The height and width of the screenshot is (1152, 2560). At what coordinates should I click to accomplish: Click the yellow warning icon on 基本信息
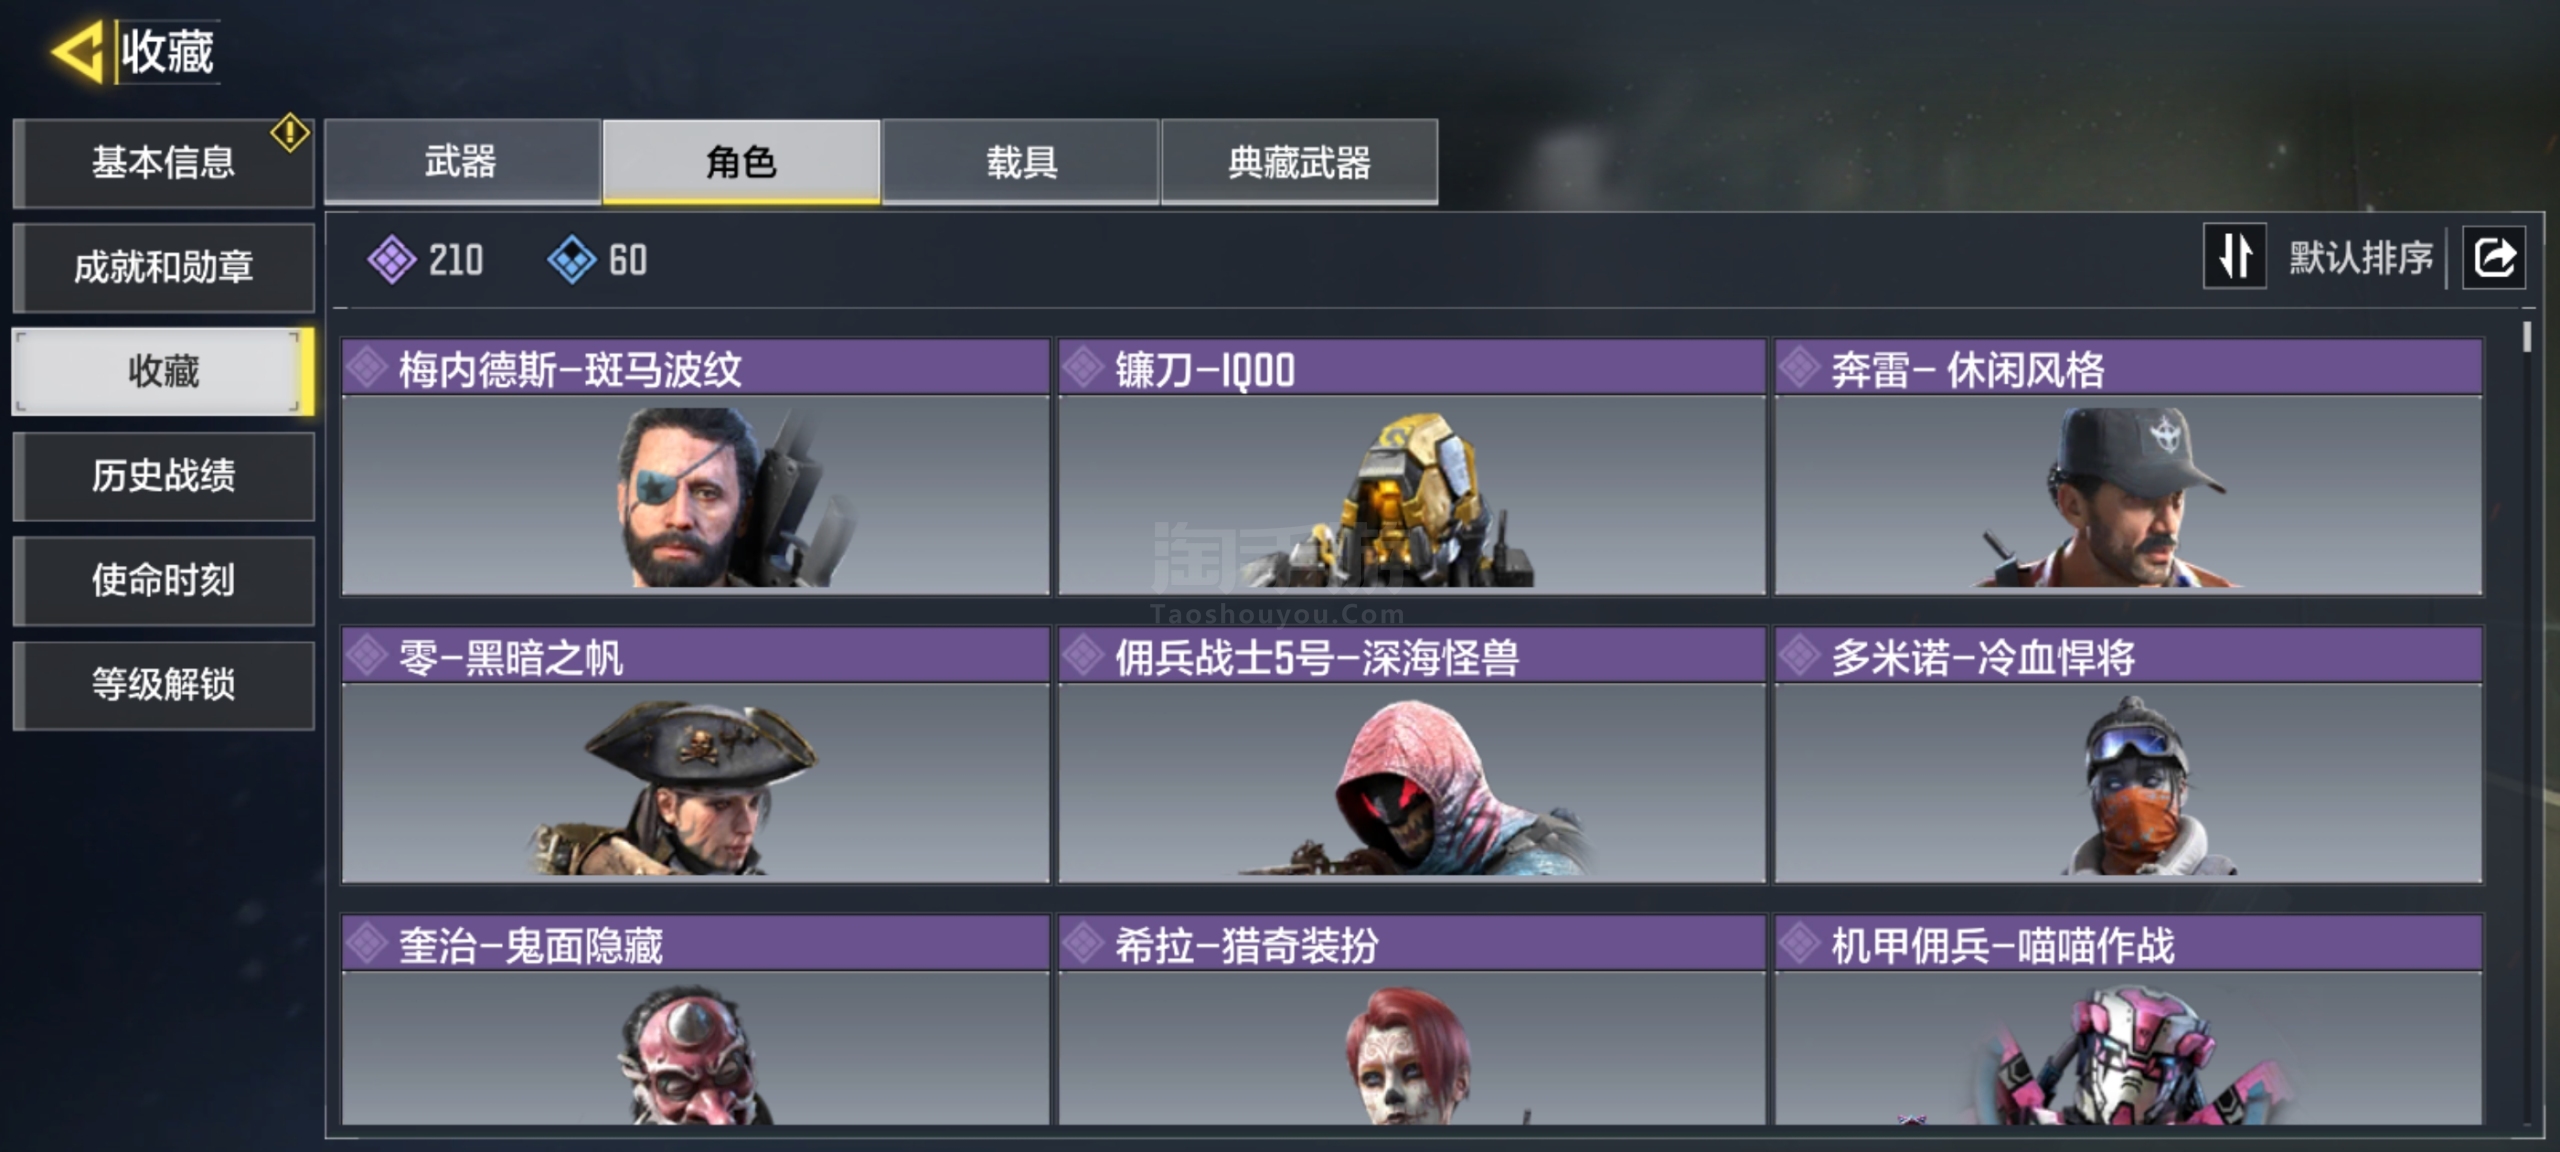(290, 133)
